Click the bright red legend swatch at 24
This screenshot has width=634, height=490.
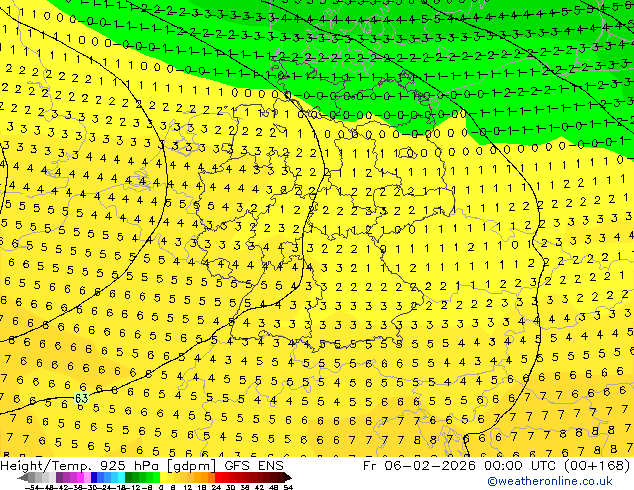point(218,477)
